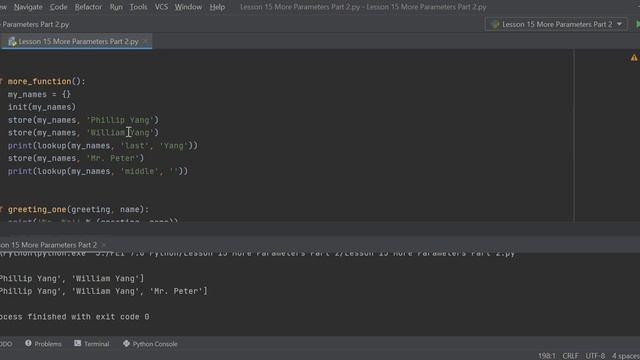The height and width of the screenshot is (360, 640).
Task: Click output line ending with 'William Yang']
Action: point(72,279)
